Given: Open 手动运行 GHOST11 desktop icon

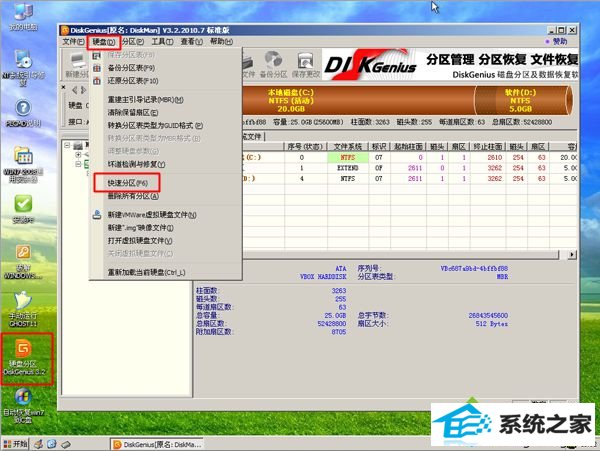Looking at the screenshot, I should [x=23, y=310].
